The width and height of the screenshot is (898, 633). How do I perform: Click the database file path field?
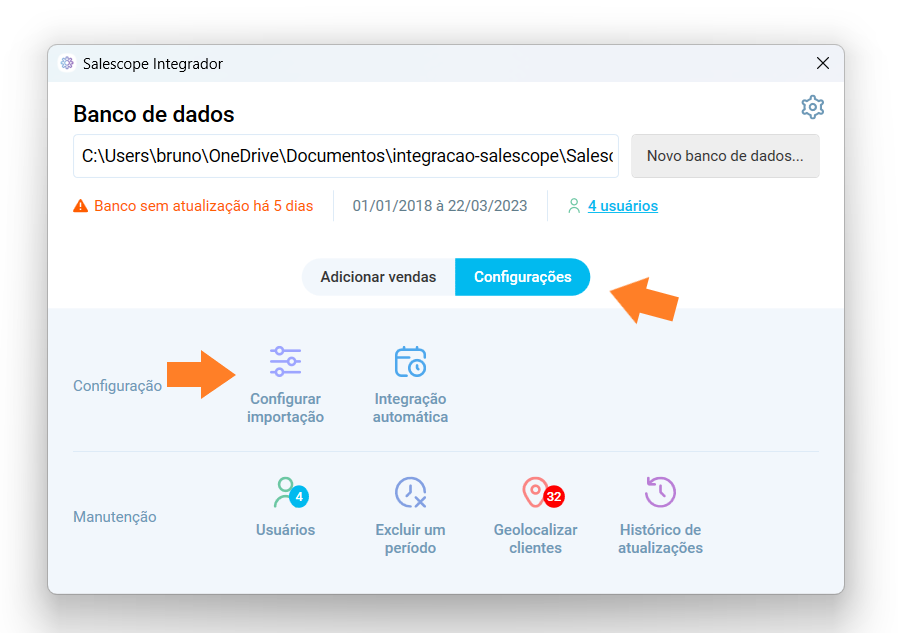(346, 156)
